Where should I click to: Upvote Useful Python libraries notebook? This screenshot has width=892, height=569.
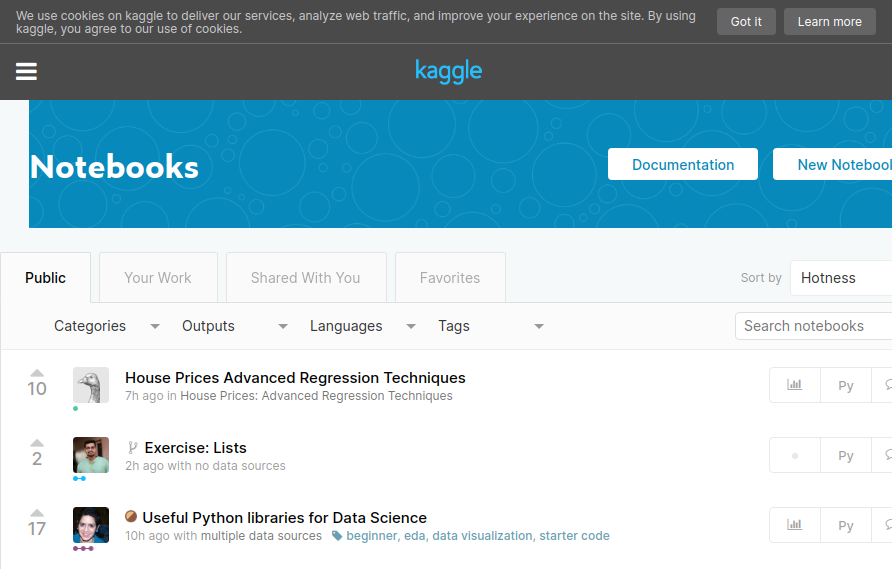point(37,513)
